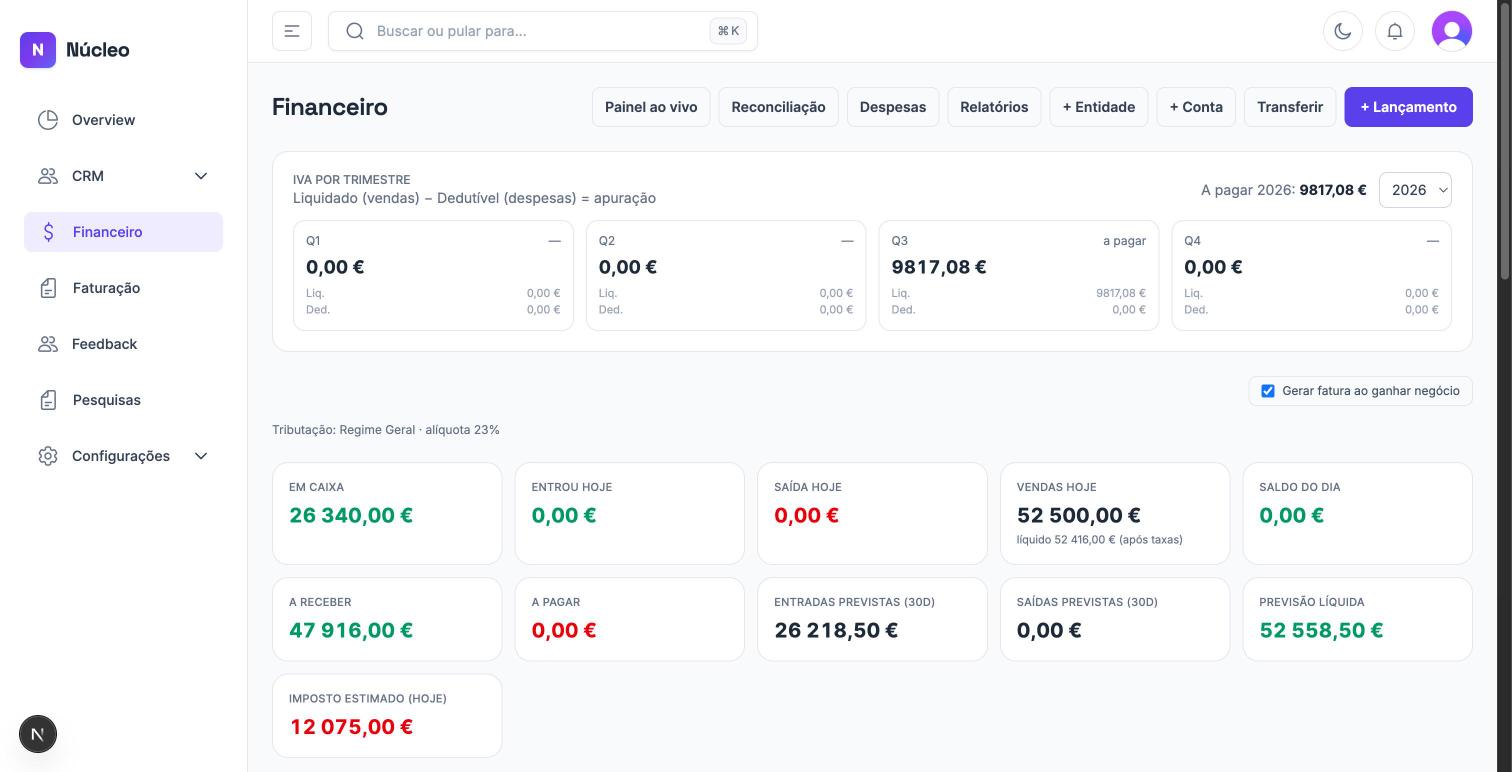Screen dimensions: 1512x772
Task: Click the SAÍDAS PREVISTAS (30D) card
Action: (x=1115, y=619)
